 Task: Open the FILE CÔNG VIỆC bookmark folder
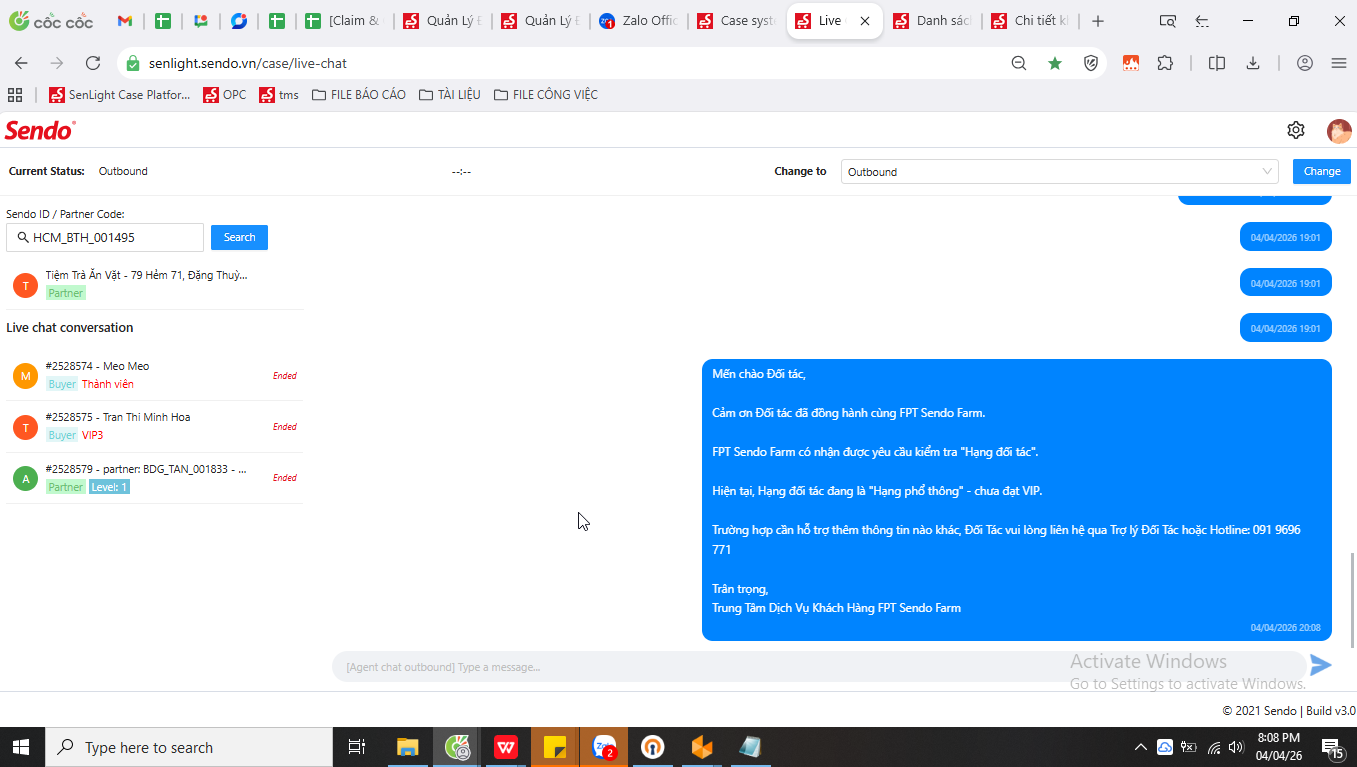(546, 95)
